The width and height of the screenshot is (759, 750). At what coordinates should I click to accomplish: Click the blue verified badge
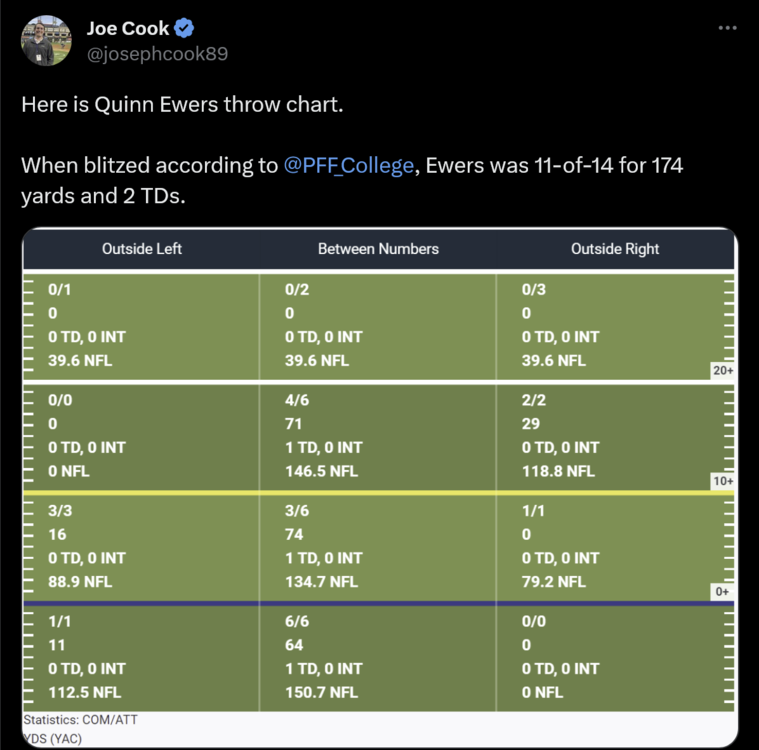(184, 28)
